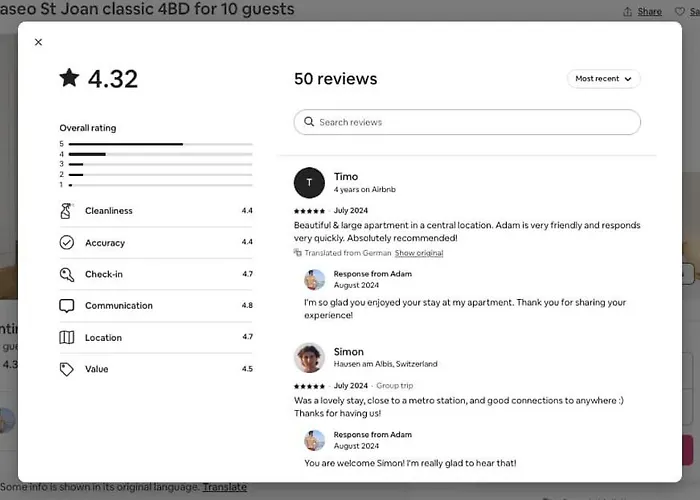The image size is (700, 500).
Task: Open the Most recent sort dropdown
Action: pyautogui.click(x=604, y=79)
